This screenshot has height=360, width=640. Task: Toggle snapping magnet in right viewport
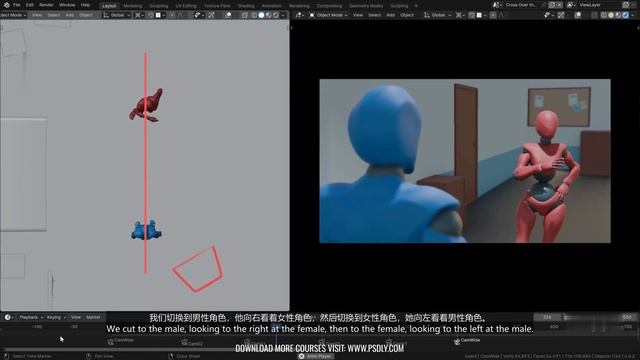471,15
